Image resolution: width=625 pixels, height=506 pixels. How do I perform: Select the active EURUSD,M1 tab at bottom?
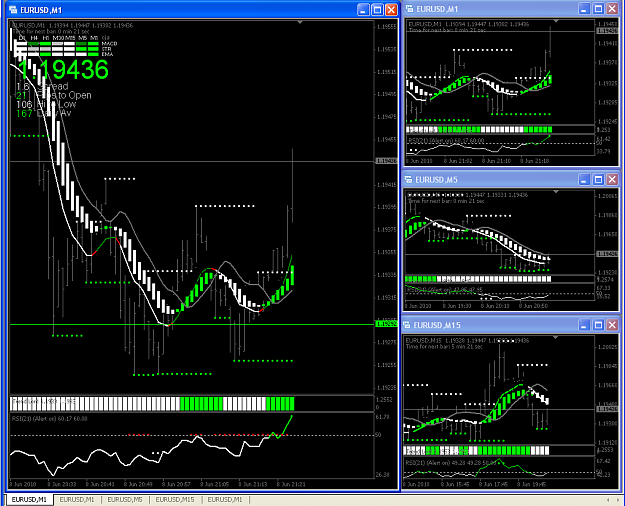pyautogui.click(x=29, y=500)
